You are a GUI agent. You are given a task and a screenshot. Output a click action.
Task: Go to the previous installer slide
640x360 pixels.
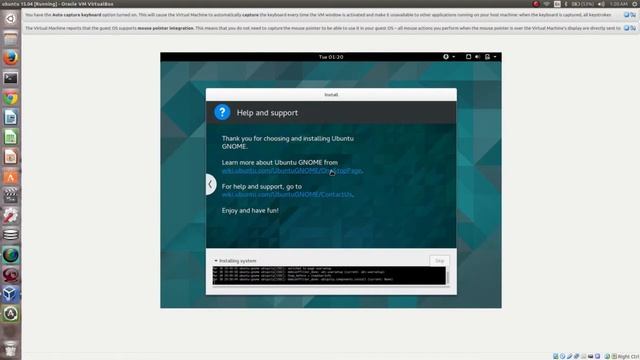[210, 184]
